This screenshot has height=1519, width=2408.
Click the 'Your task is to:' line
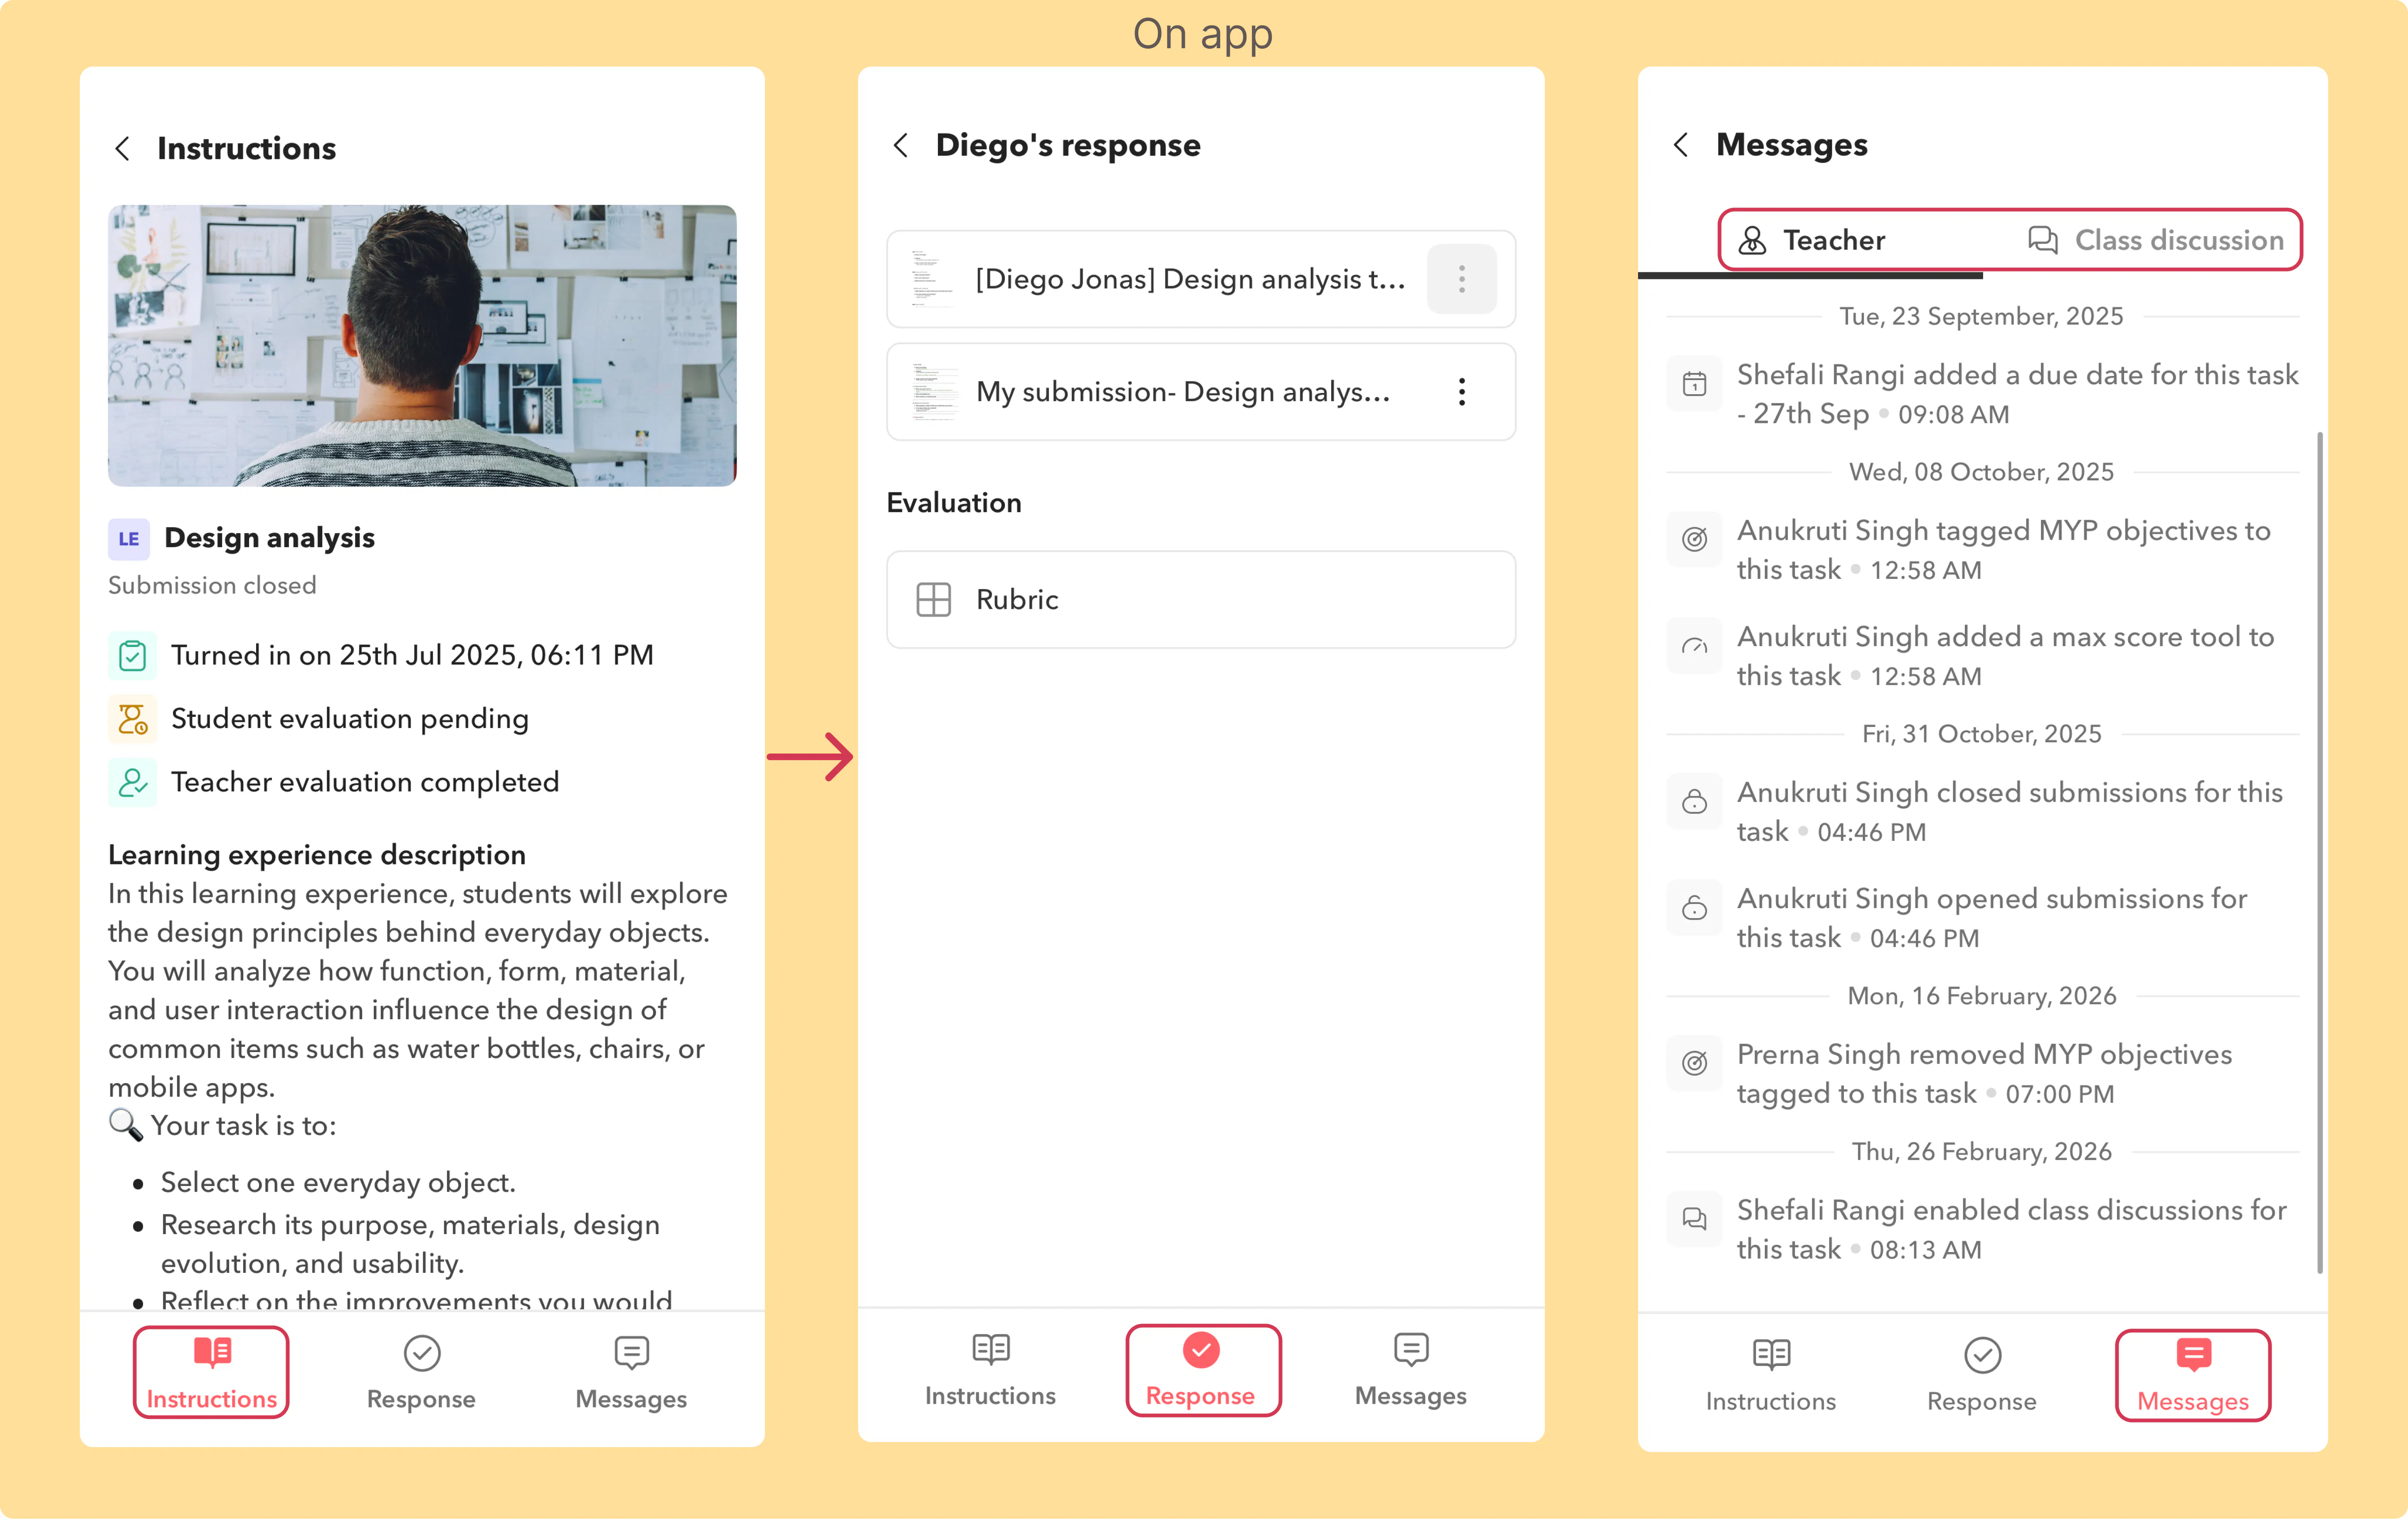pos(222,1126)
